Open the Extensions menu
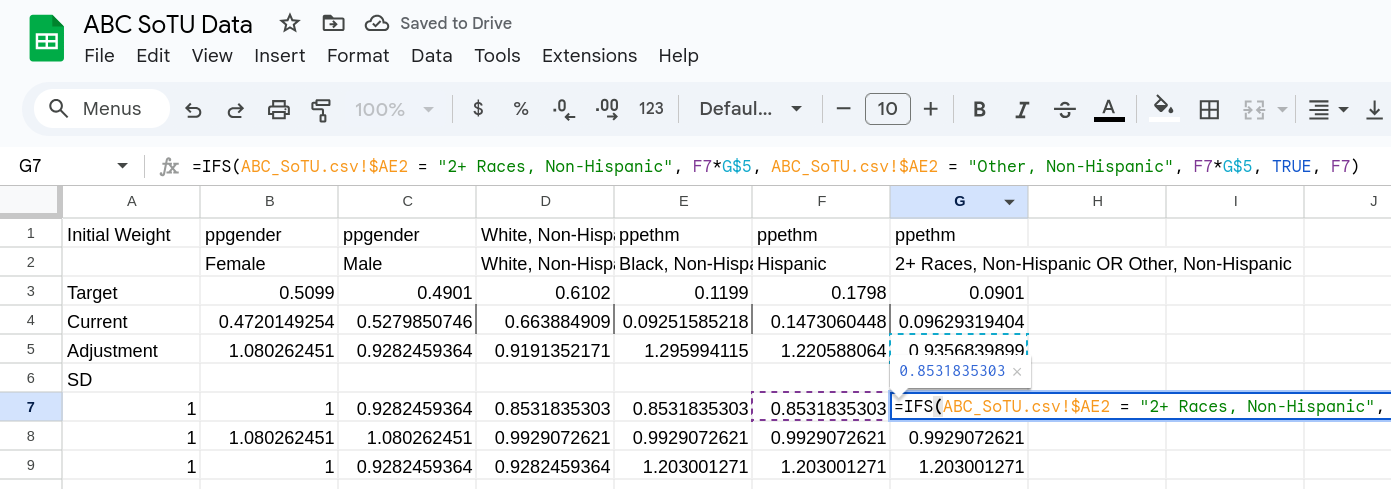Screen dimensions: 1391x489 [589, 56]
